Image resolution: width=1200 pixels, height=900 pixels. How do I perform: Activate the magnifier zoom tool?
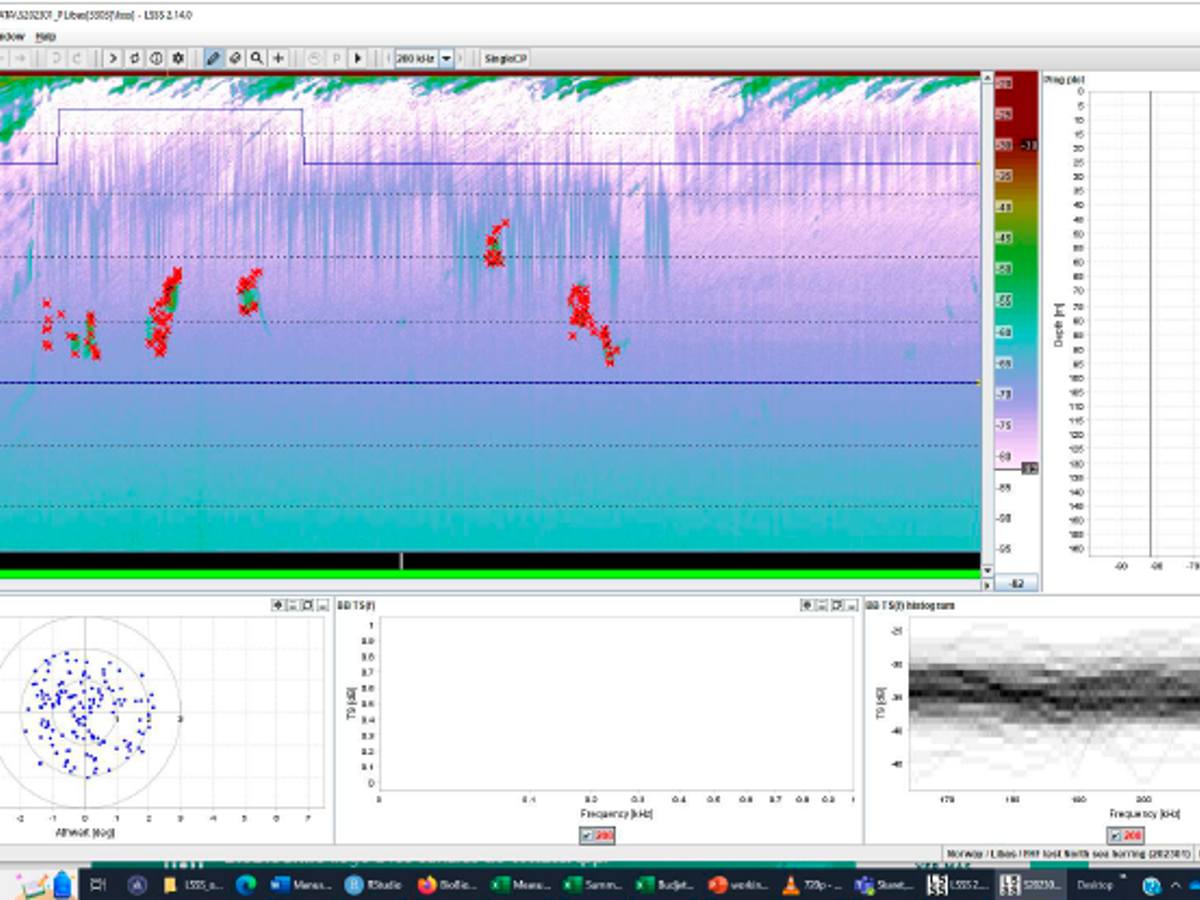click(x=257, y=58)
